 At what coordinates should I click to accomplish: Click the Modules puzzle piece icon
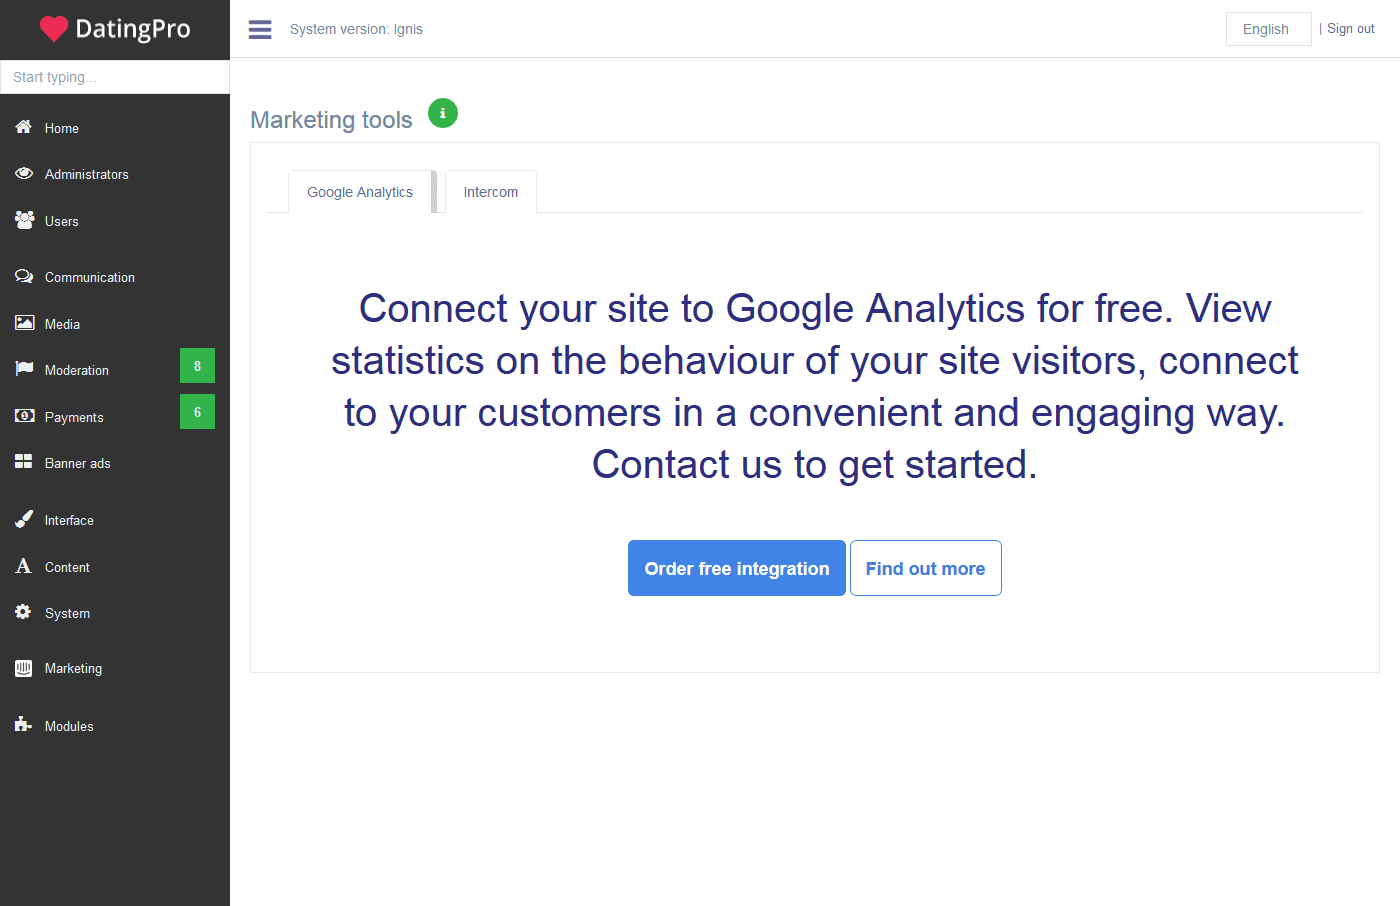[23, 724]
